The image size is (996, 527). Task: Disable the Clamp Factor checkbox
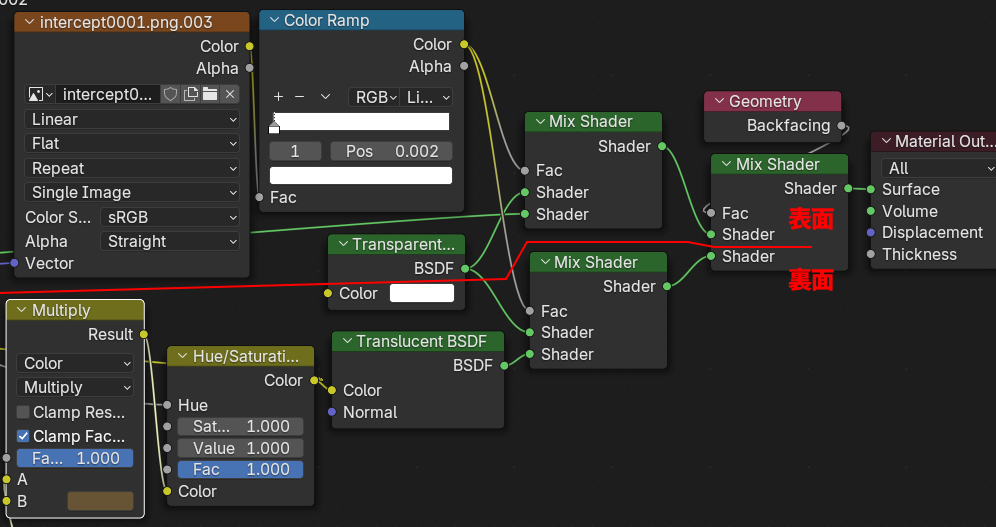(23, 436)
